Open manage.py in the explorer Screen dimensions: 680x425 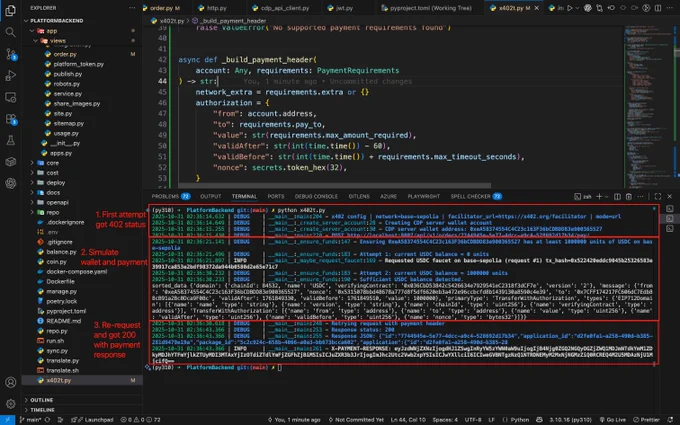click(62, 291)
